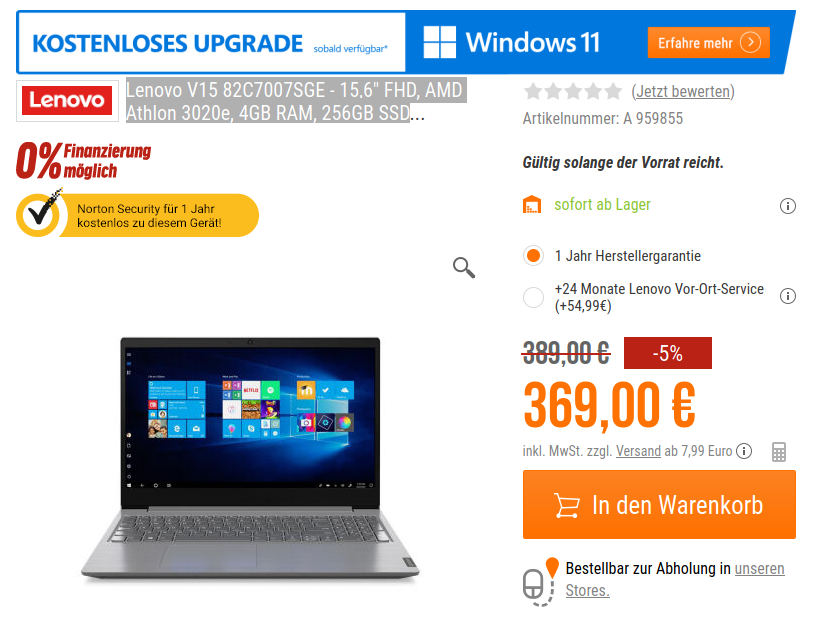Click Erfahre mehr on Windows 11 banner
The width and height of the screenshot is (830, 620).
click(x=708, y=42)
